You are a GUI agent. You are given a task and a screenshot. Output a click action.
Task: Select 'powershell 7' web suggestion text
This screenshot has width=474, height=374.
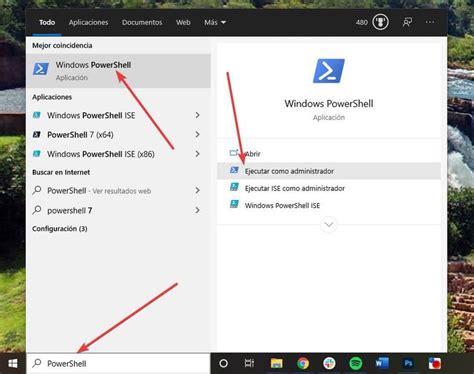tap(70, 211)
